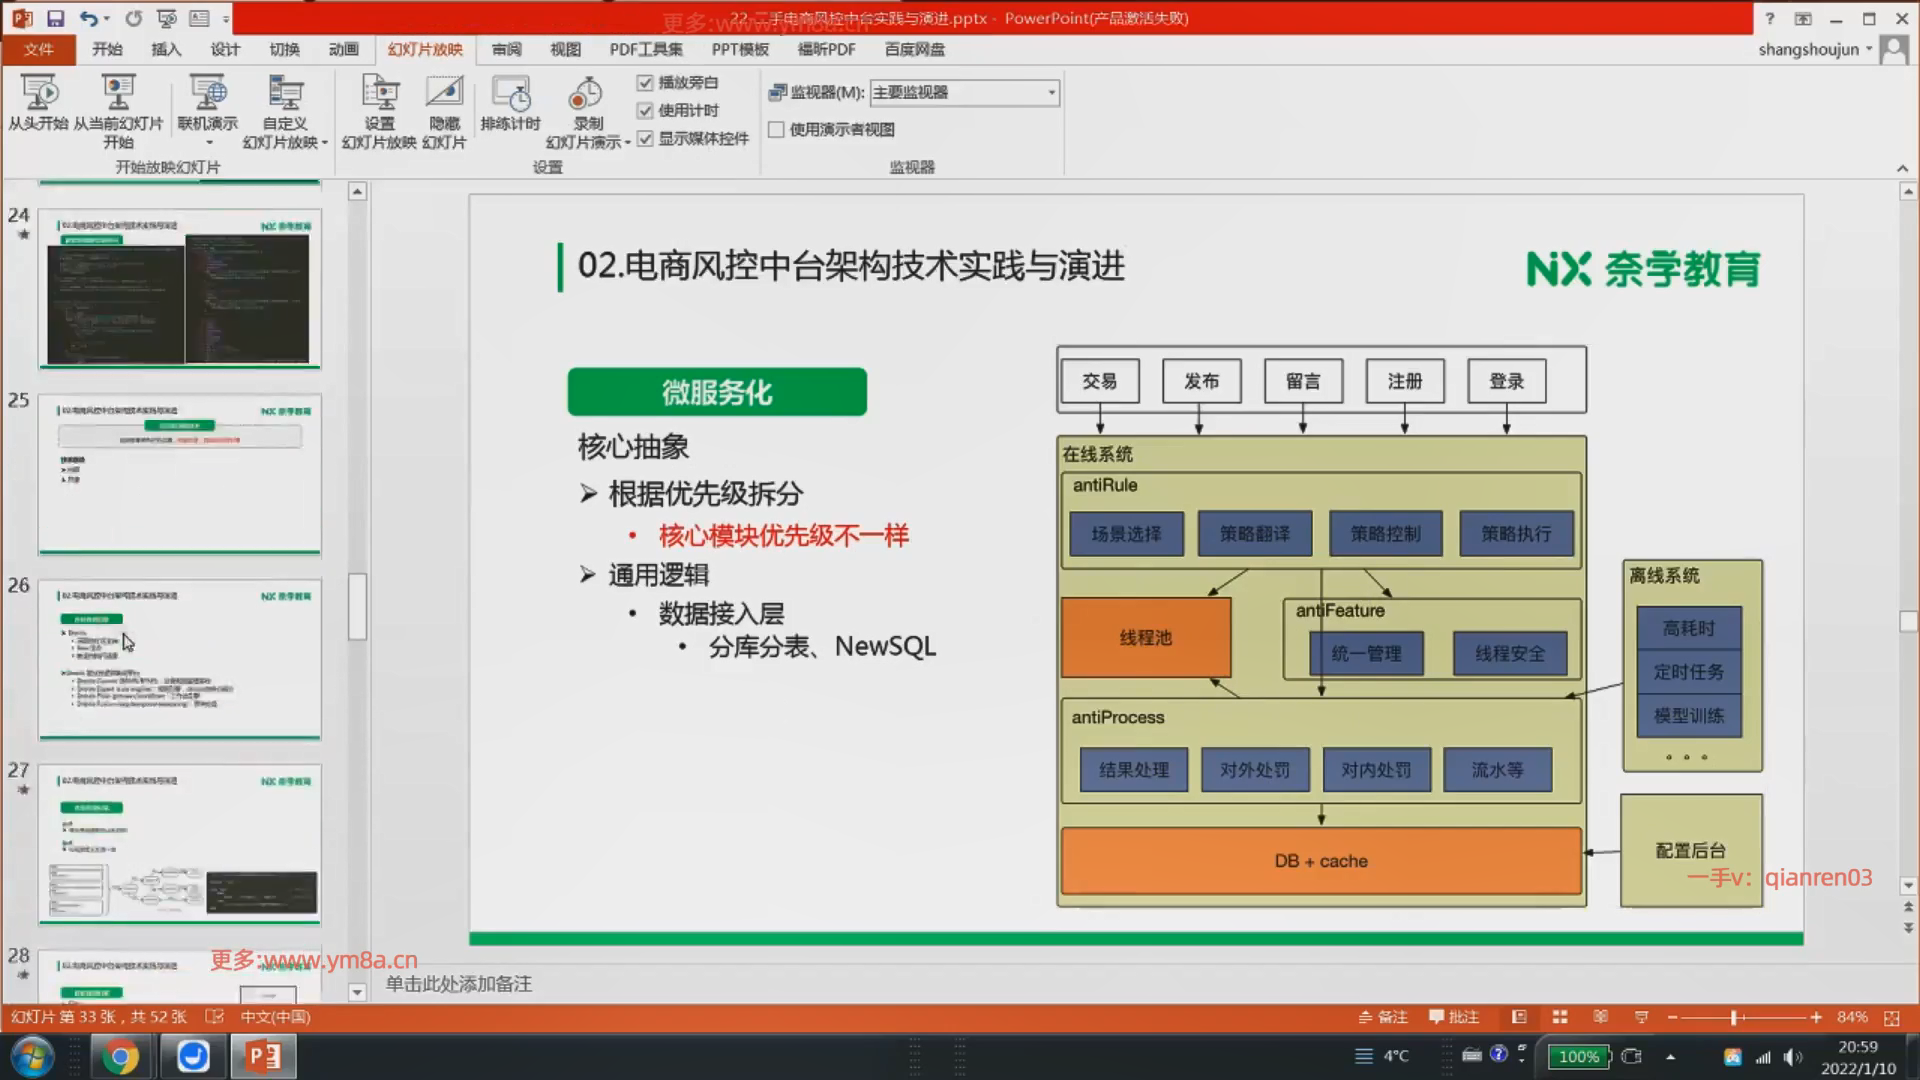The height and width of the screenshot is (1080, 1920).
Task: Switch to the 视图 ribbon tab
Action: tap(565, 49)
